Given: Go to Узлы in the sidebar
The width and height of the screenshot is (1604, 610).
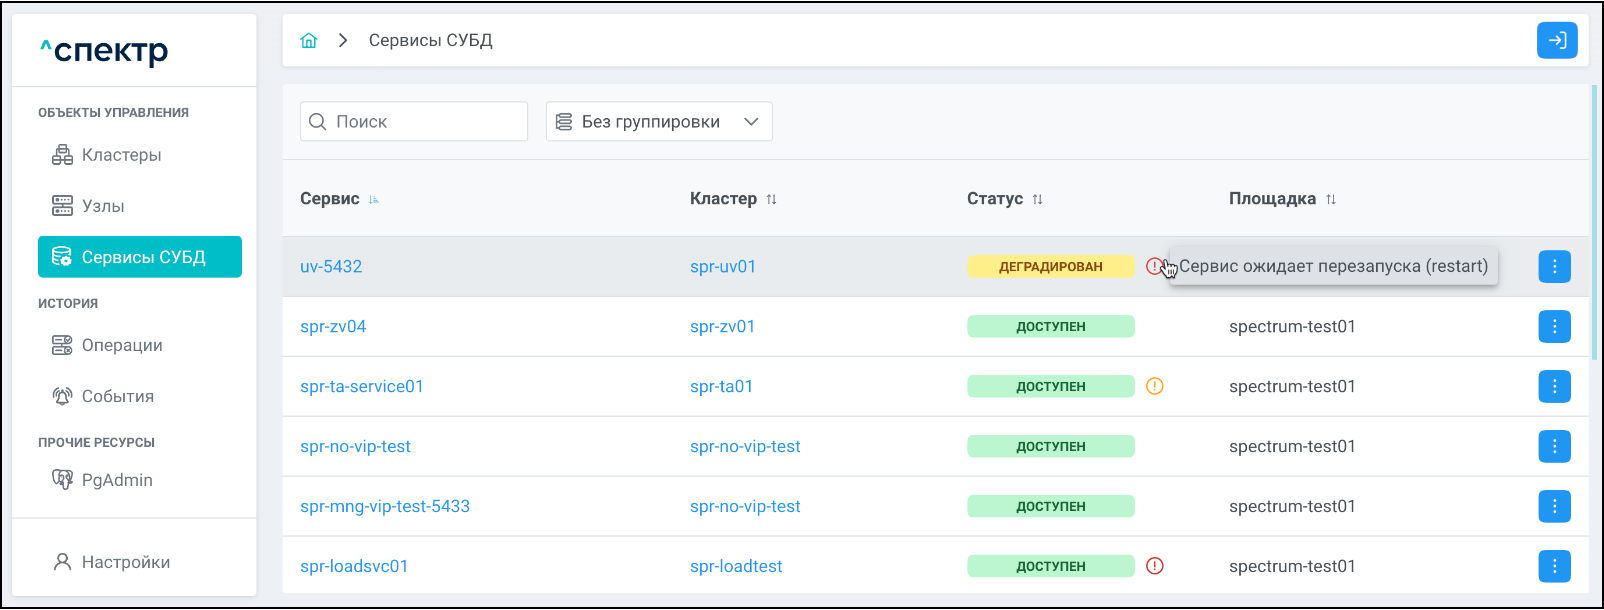Looking at the screenshot, I should [x=103, y=206].
